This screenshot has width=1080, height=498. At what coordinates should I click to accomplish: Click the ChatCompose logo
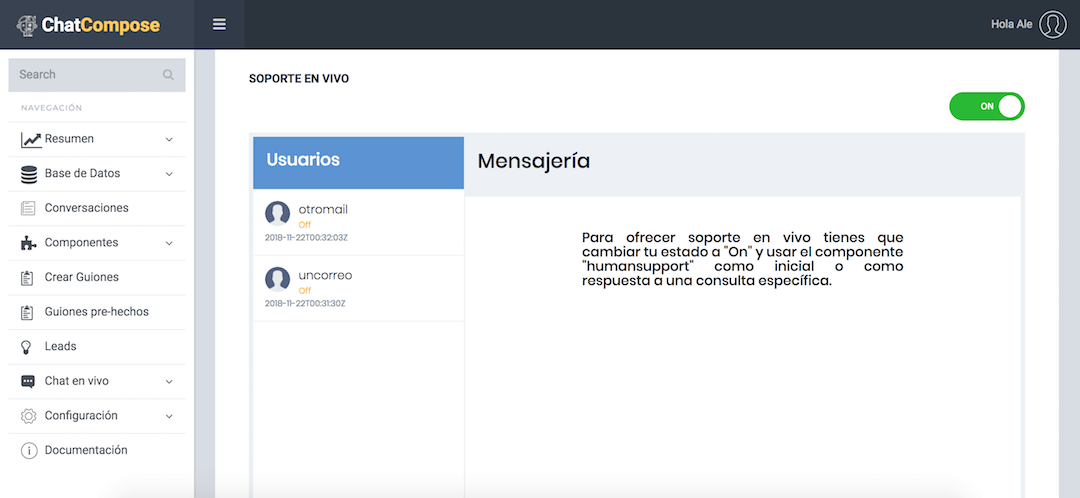[88, 25]
